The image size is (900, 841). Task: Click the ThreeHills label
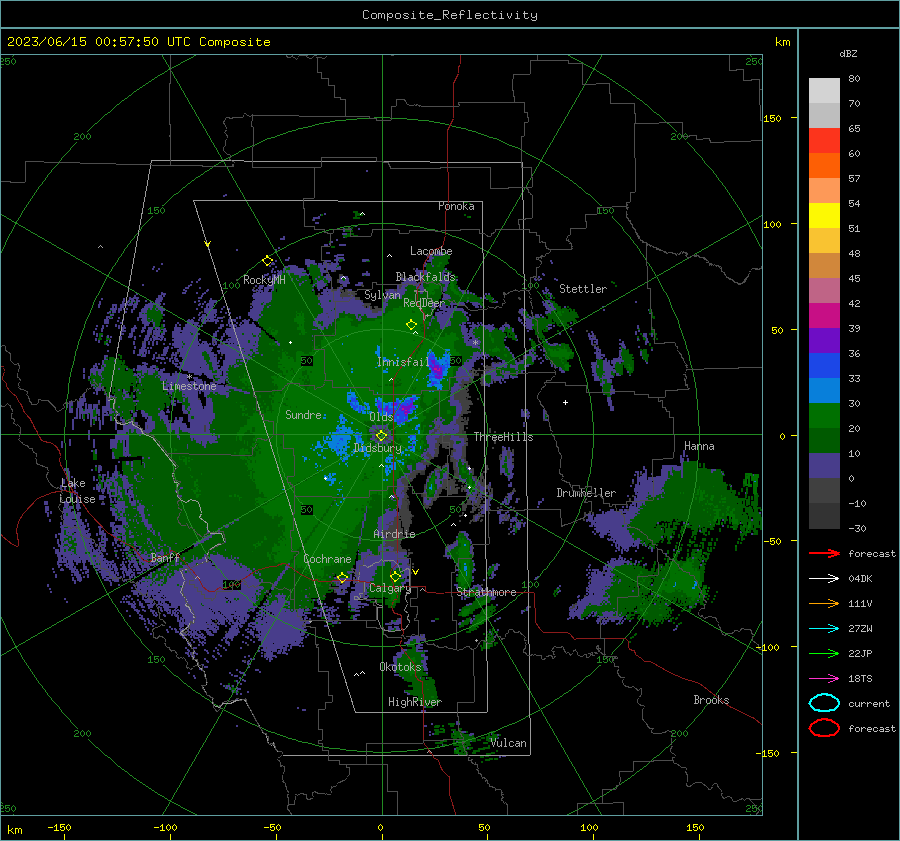tap(503, 437)
